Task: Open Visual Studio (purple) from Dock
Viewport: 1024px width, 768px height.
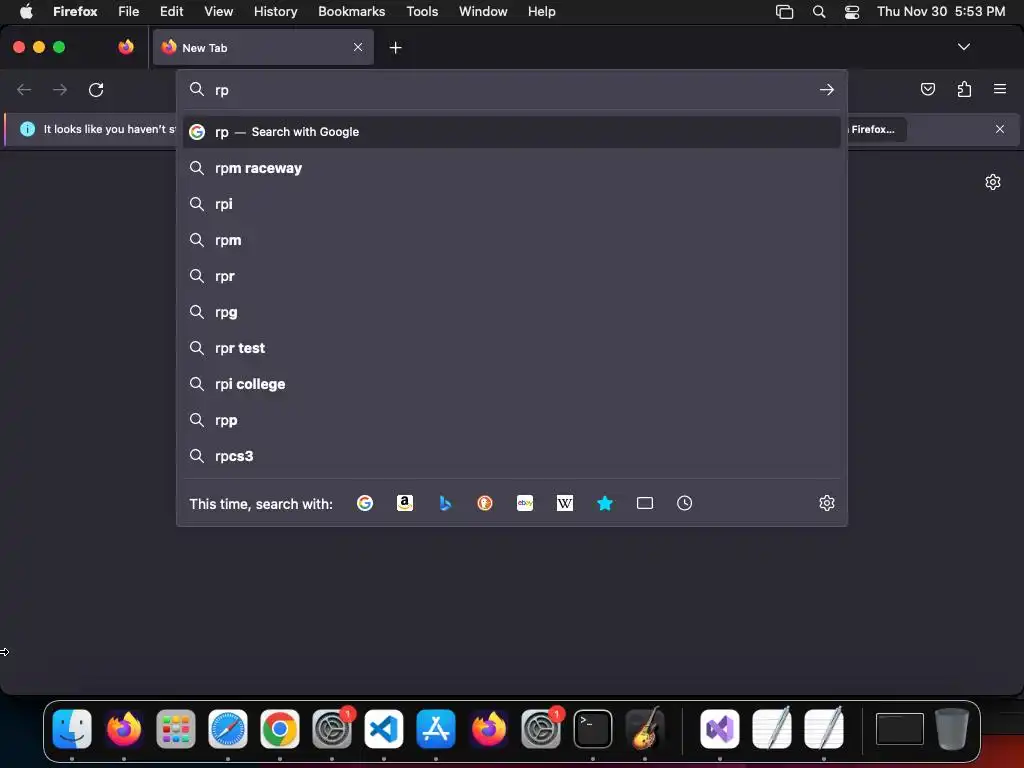Action: pyautogui.click(x=719, y=729)
